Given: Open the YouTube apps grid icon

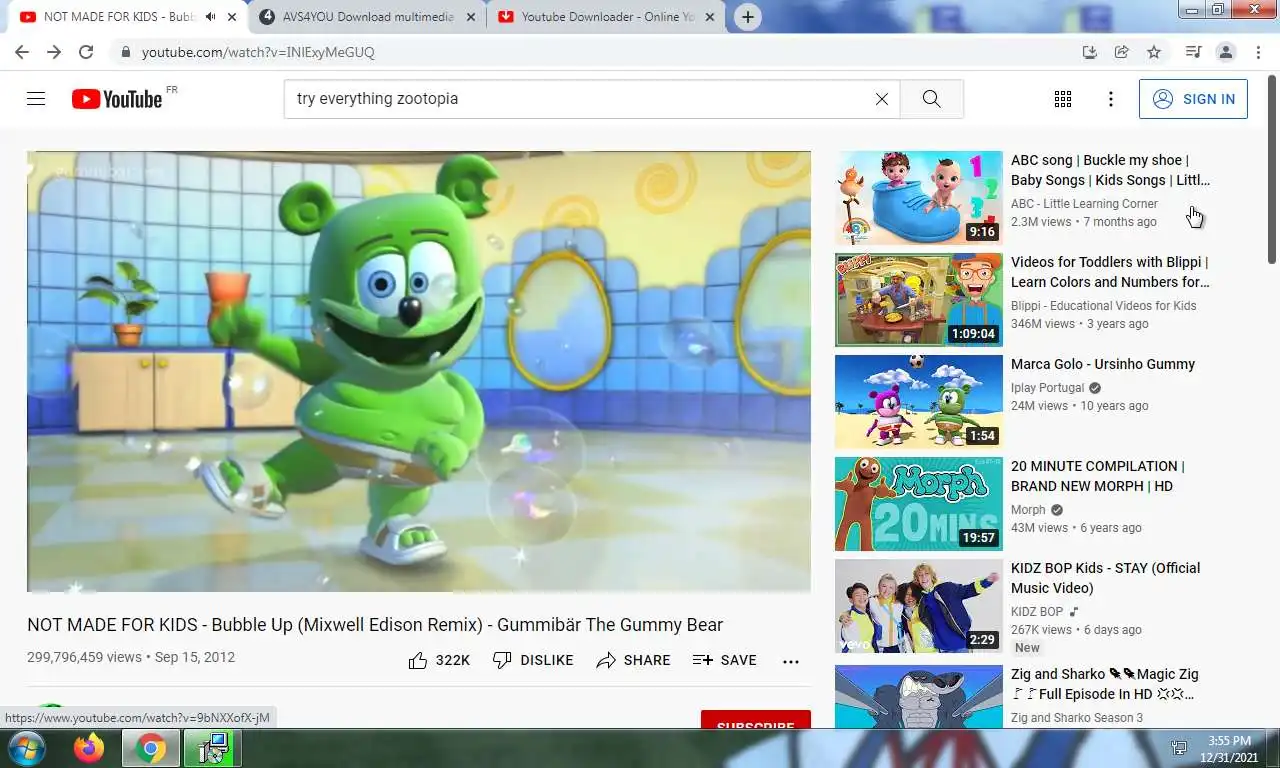Looking at the screenshot, I should coord(1063,99).
